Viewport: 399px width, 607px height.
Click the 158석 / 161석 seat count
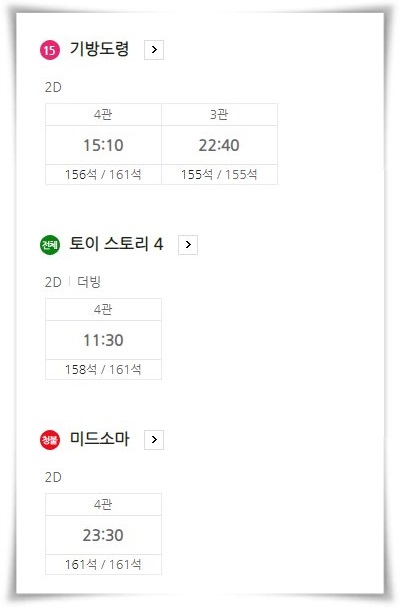point(103,370)
